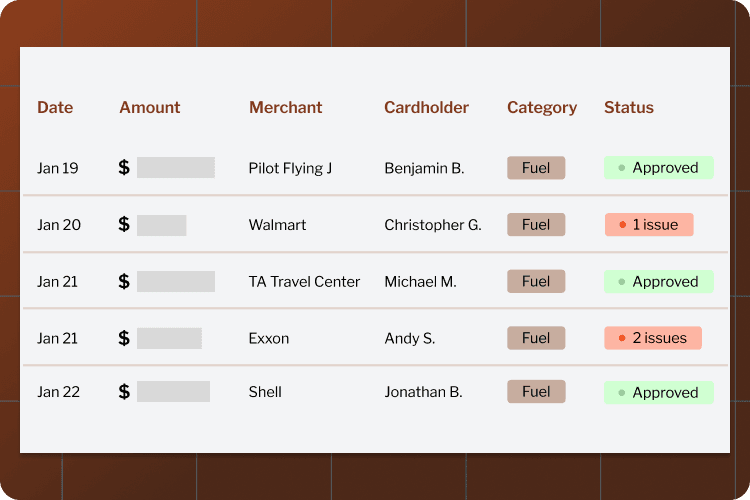Select the Fuel tag in the Walmart row

[x=536, y=225]
